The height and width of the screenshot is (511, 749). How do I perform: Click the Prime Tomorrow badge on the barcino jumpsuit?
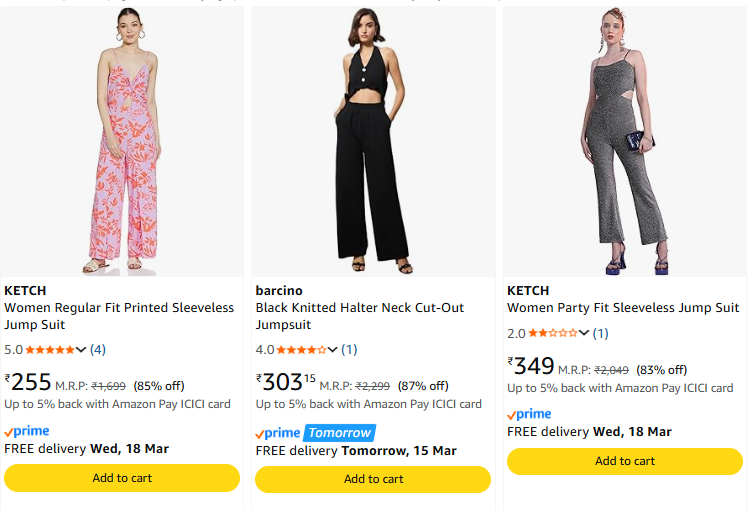314,433
